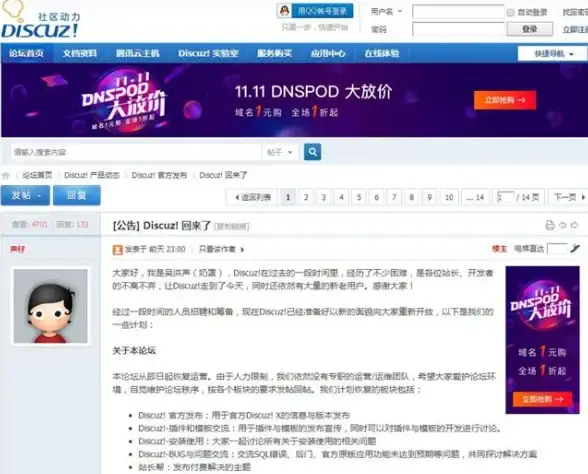The image size is (588, 474).
Task: Open the 应用中心 nav tab
Action: (x=328, y=53)
